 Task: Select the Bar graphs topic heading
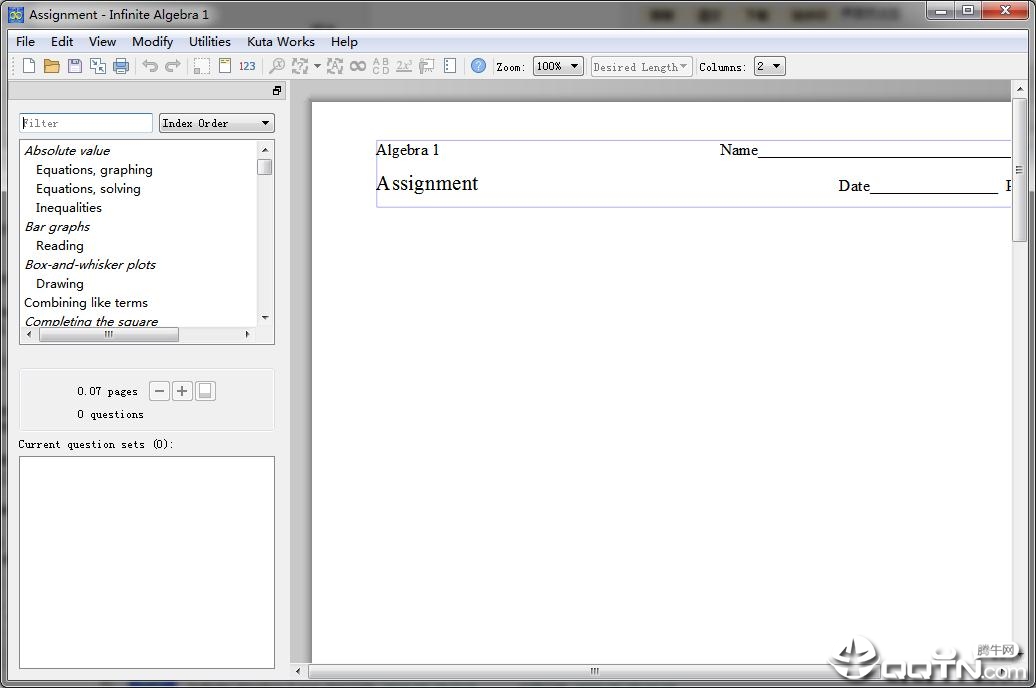(57, 227)
